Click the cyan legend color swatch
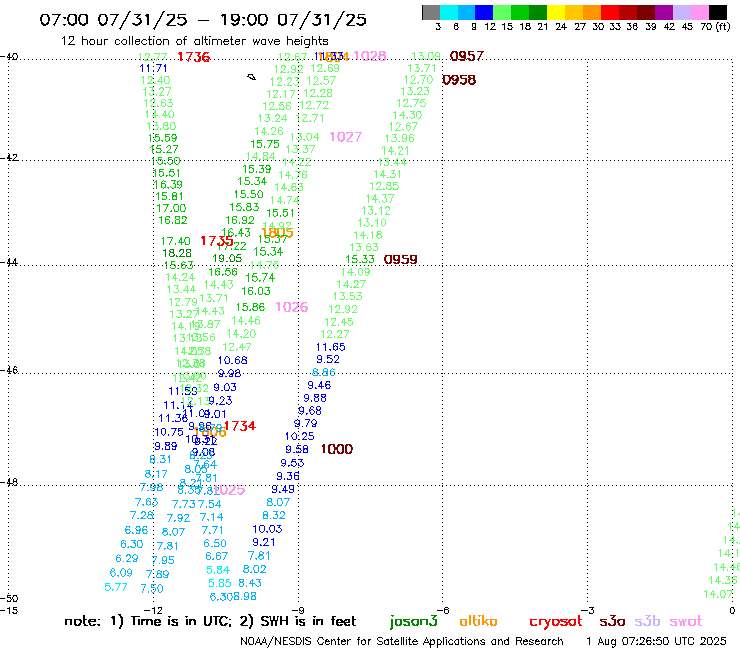740x650 pixels. coord(449,12)
